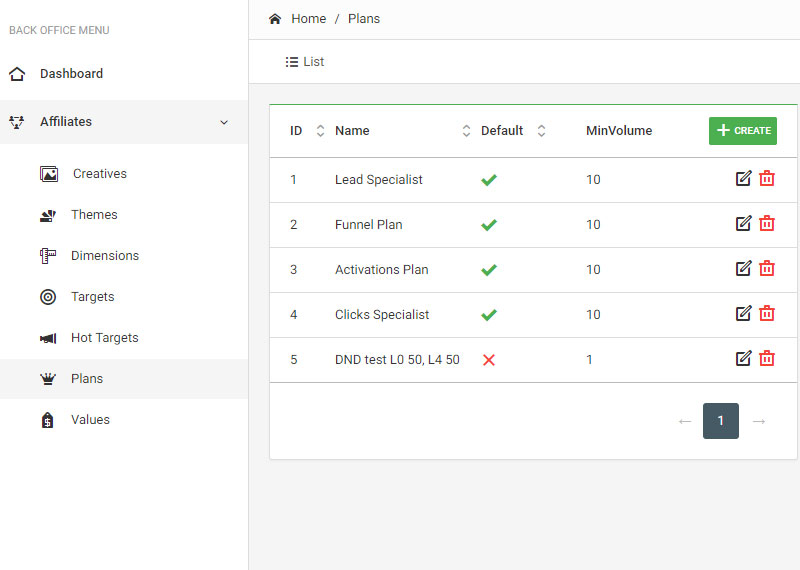
Task: Click the red X Default mark for DND test
Action: click(489, 360)
